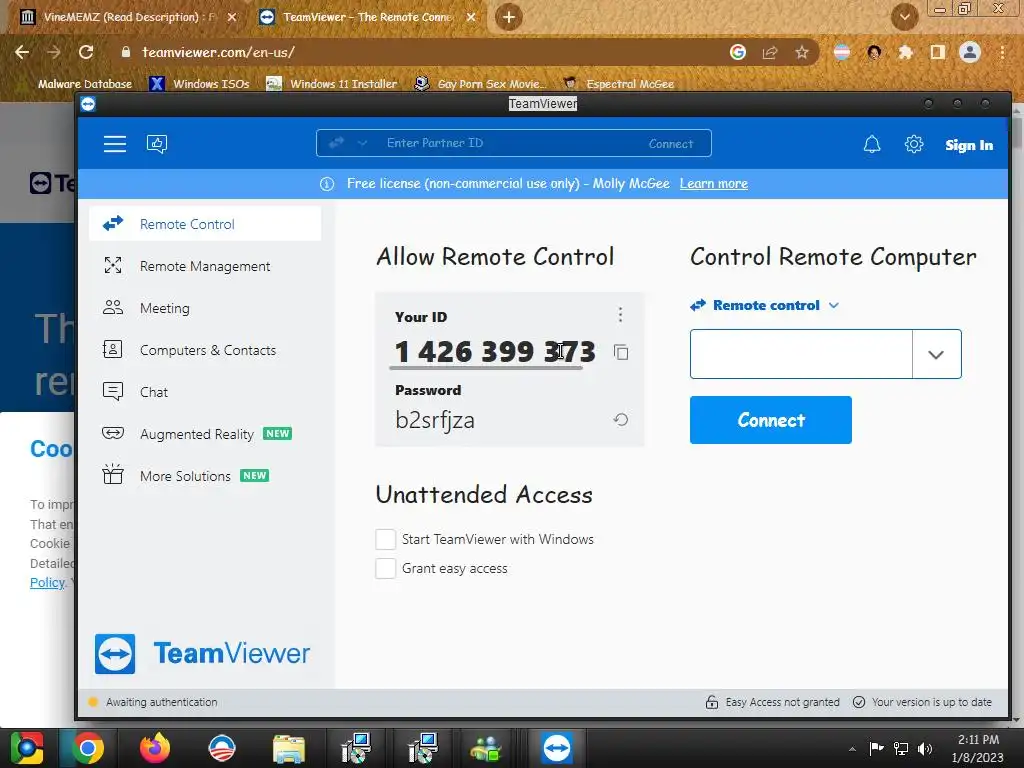Image resolution: width=1024 pixels, height=768 pixels.
Task: Toggle Chrome side panel icon
Action: tap(938, 52)
